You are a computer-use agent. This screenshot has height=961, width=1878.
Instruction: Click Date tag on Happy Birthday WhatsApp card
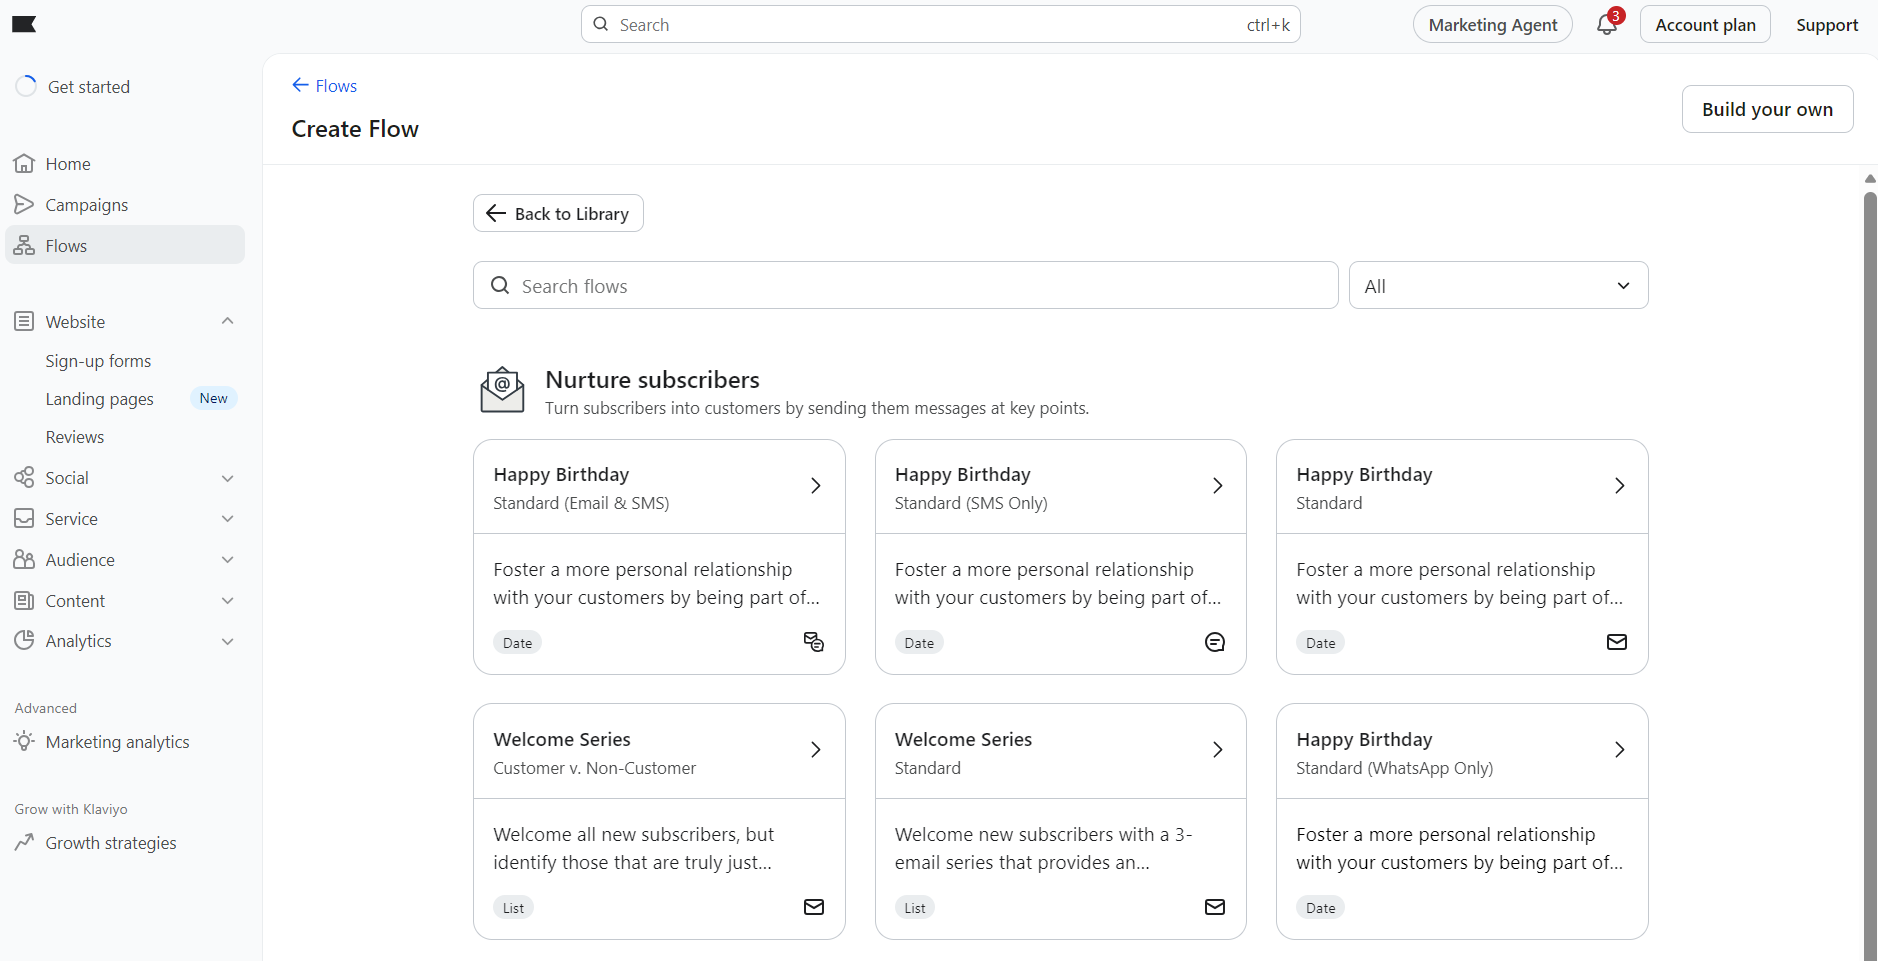click(1320, 907)
